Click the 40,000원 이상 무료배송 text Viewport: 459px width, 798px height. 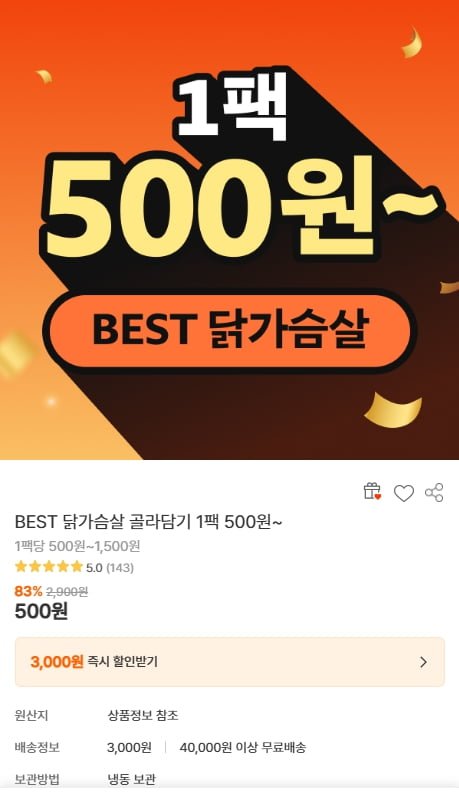[x=243, y=748]
